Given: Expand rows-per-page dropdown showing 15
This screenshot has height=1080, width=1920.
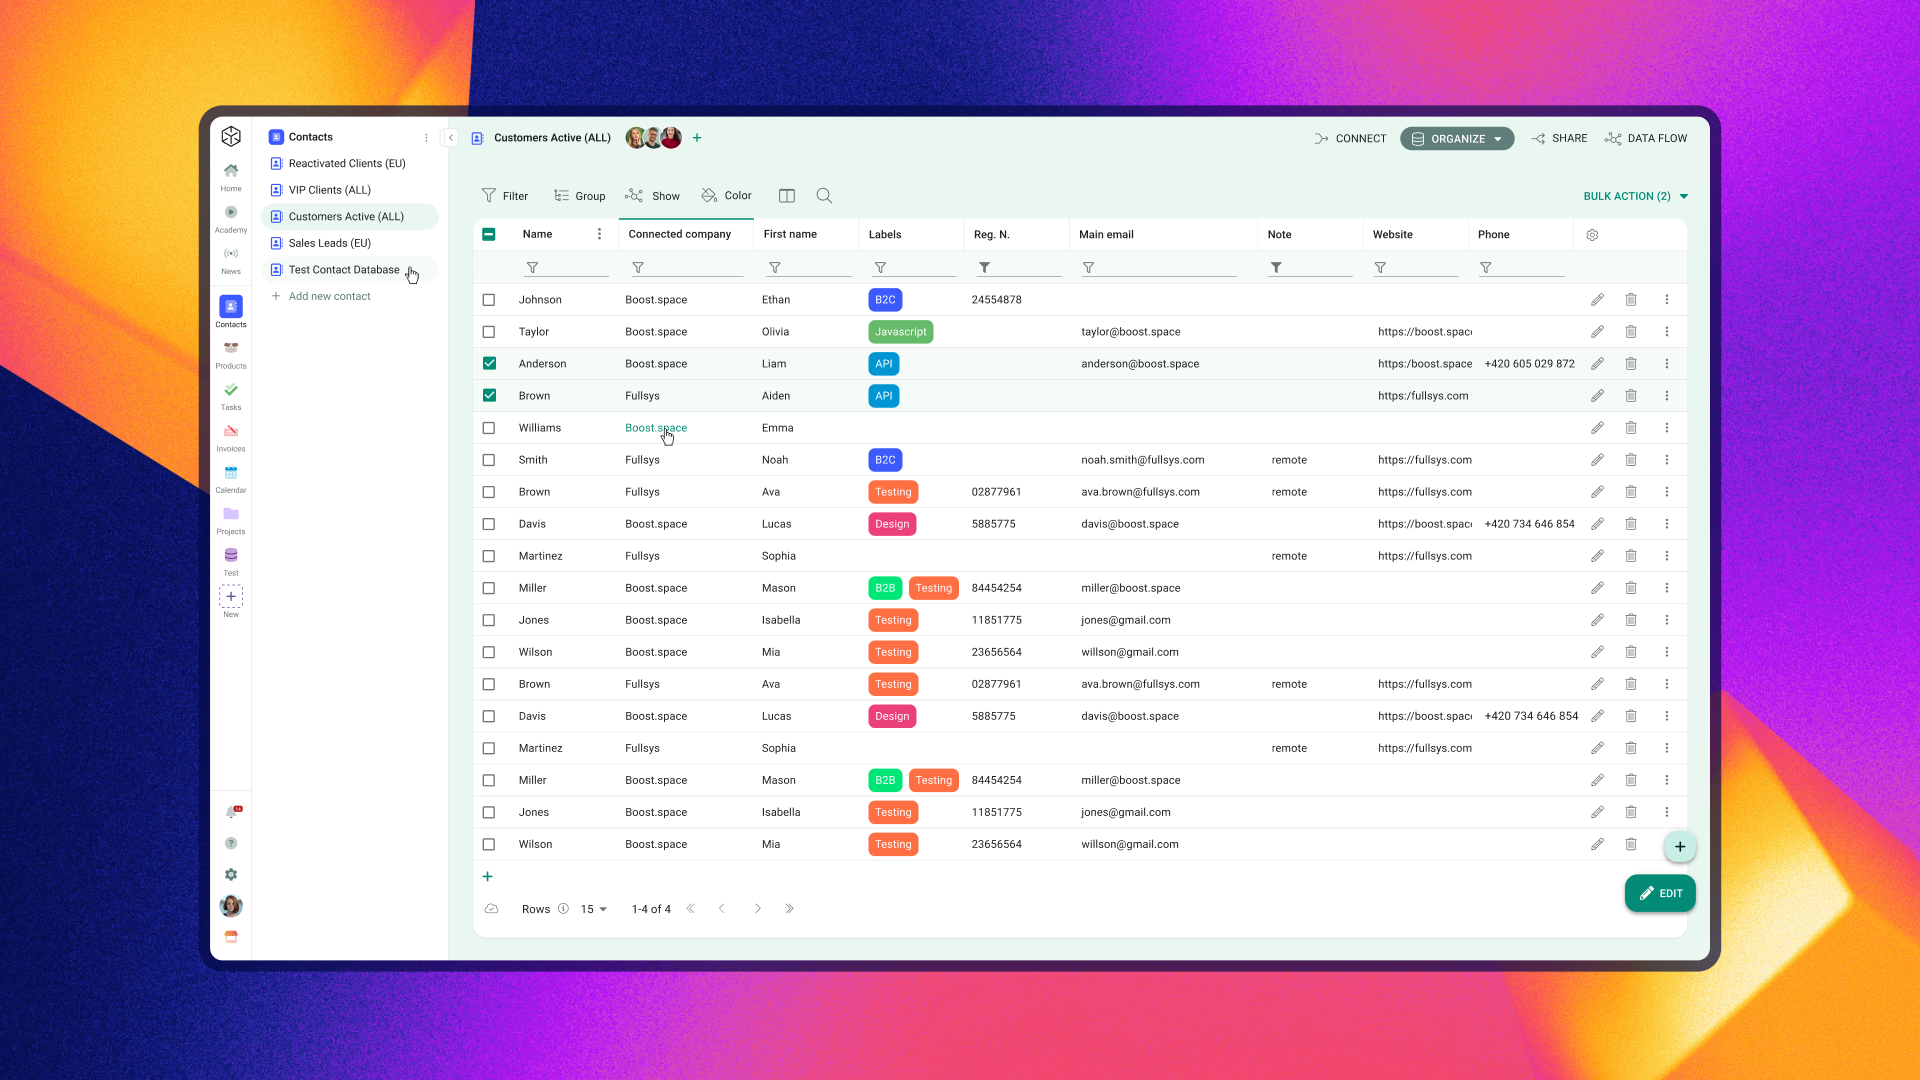Looking at the screenshot, I should [x=595, y=909].
